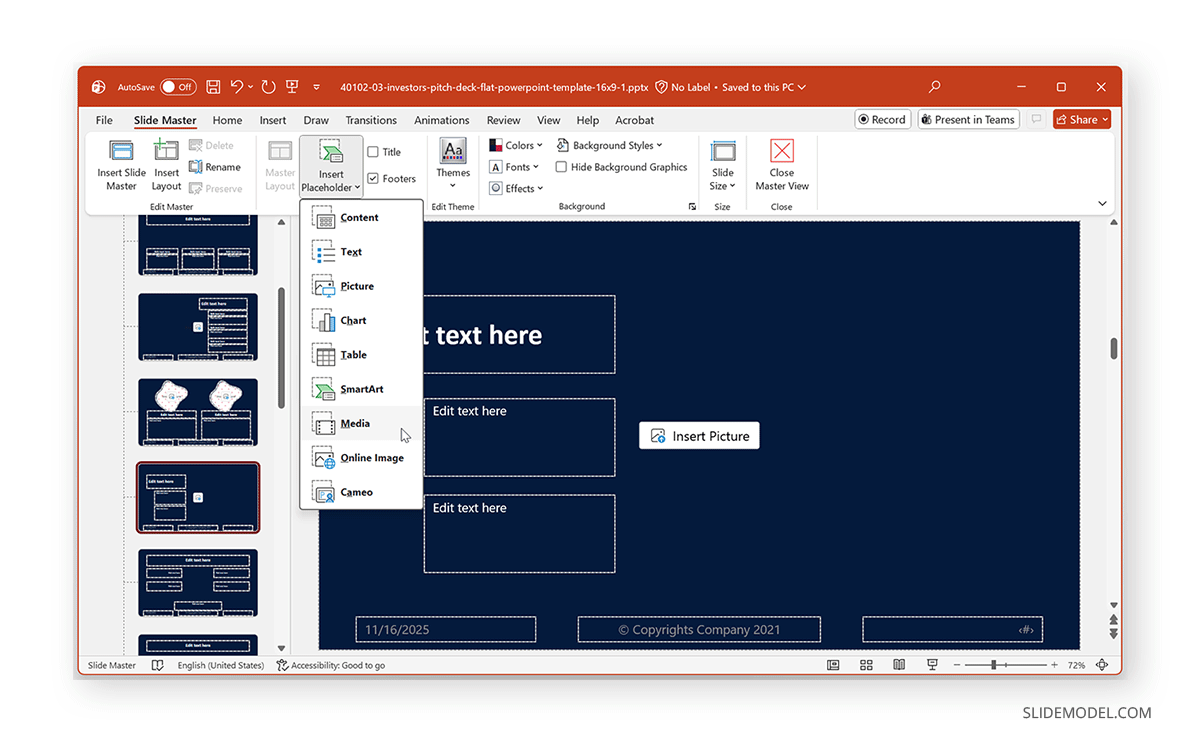Open the Background Styles dropdown
The height and width of the screenshot is (743, 1200).
(610, 144)
